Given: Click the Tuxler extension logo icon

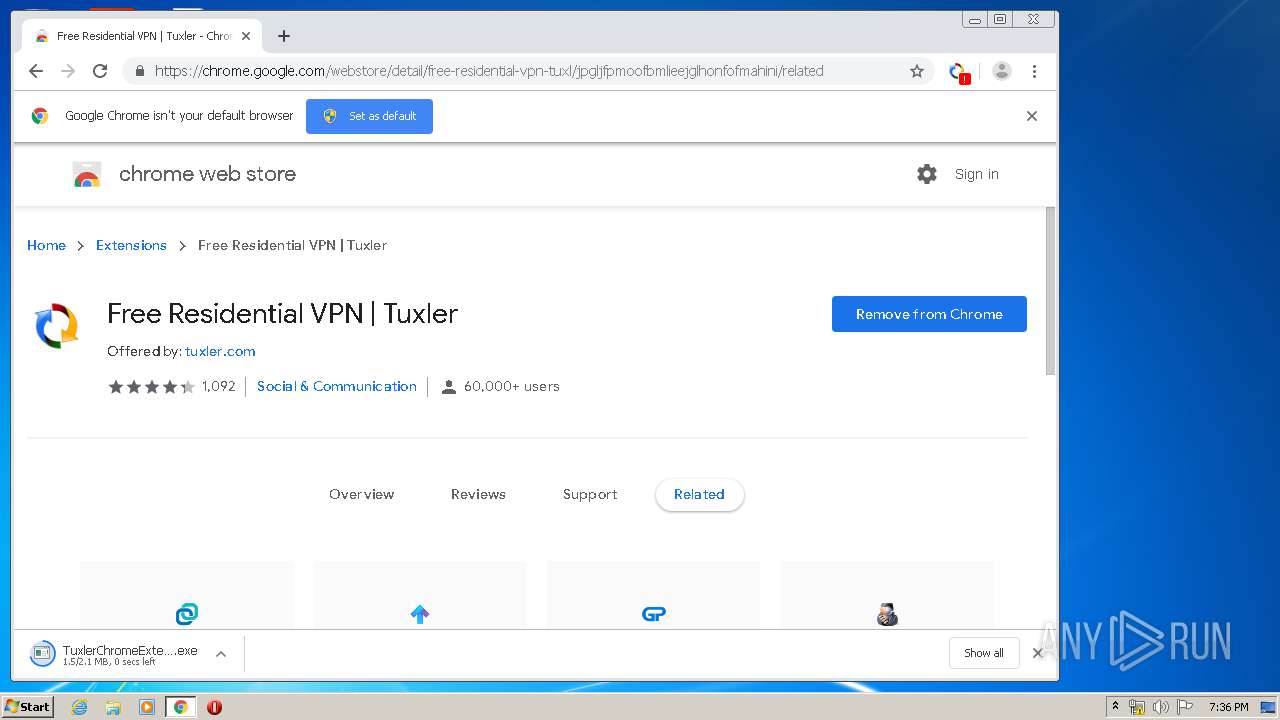Looking at the screenshot, I should pos(57,326).
